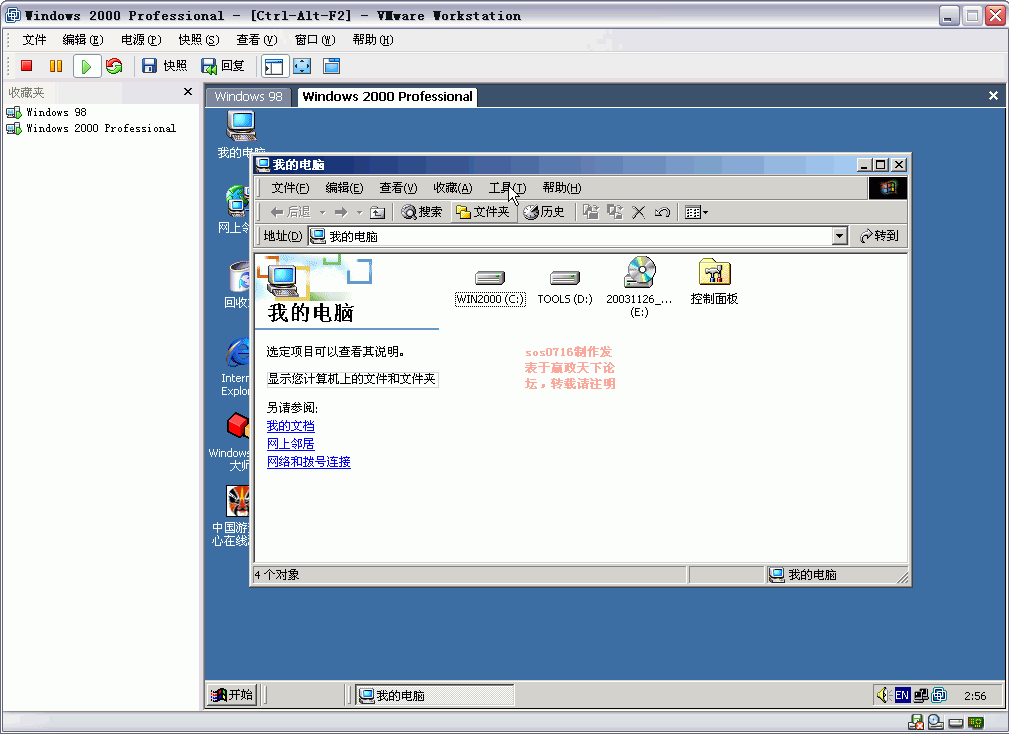Open the 历史 history pane
1011x734 pixels.
(544, 212)
